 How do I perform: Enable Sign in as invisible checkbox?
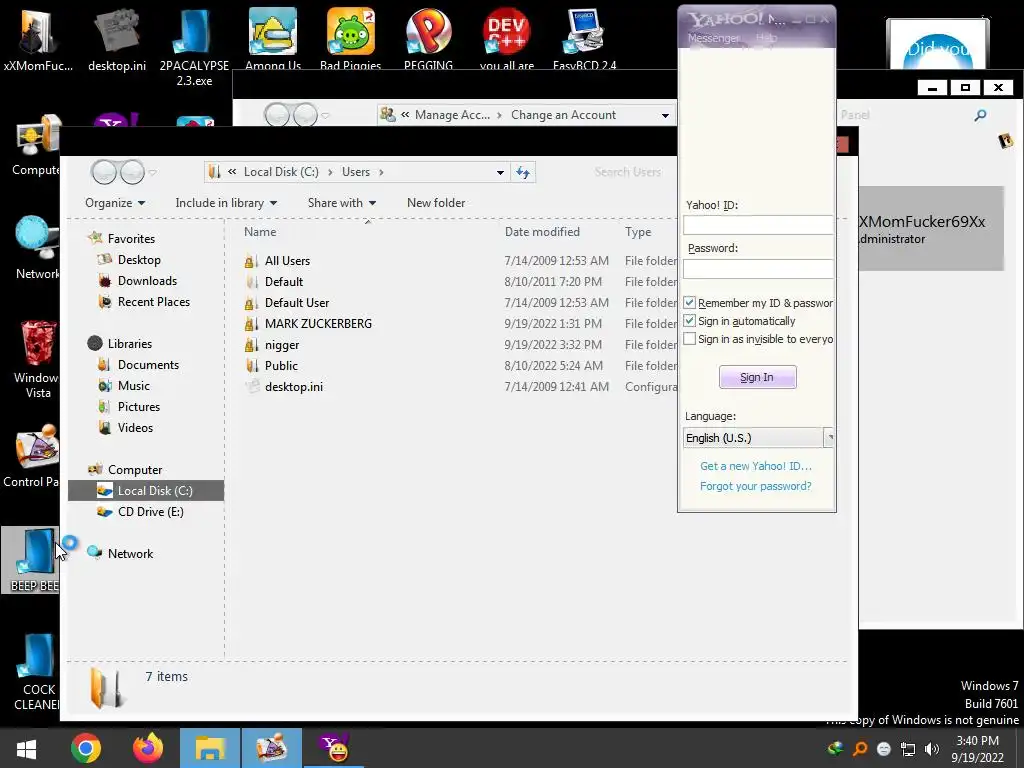point(690,339)
